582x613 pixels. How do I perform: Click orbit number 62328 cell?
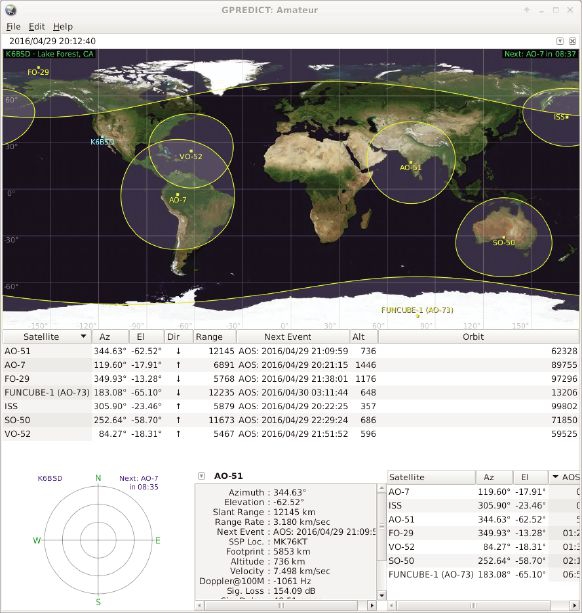(564, 351)
